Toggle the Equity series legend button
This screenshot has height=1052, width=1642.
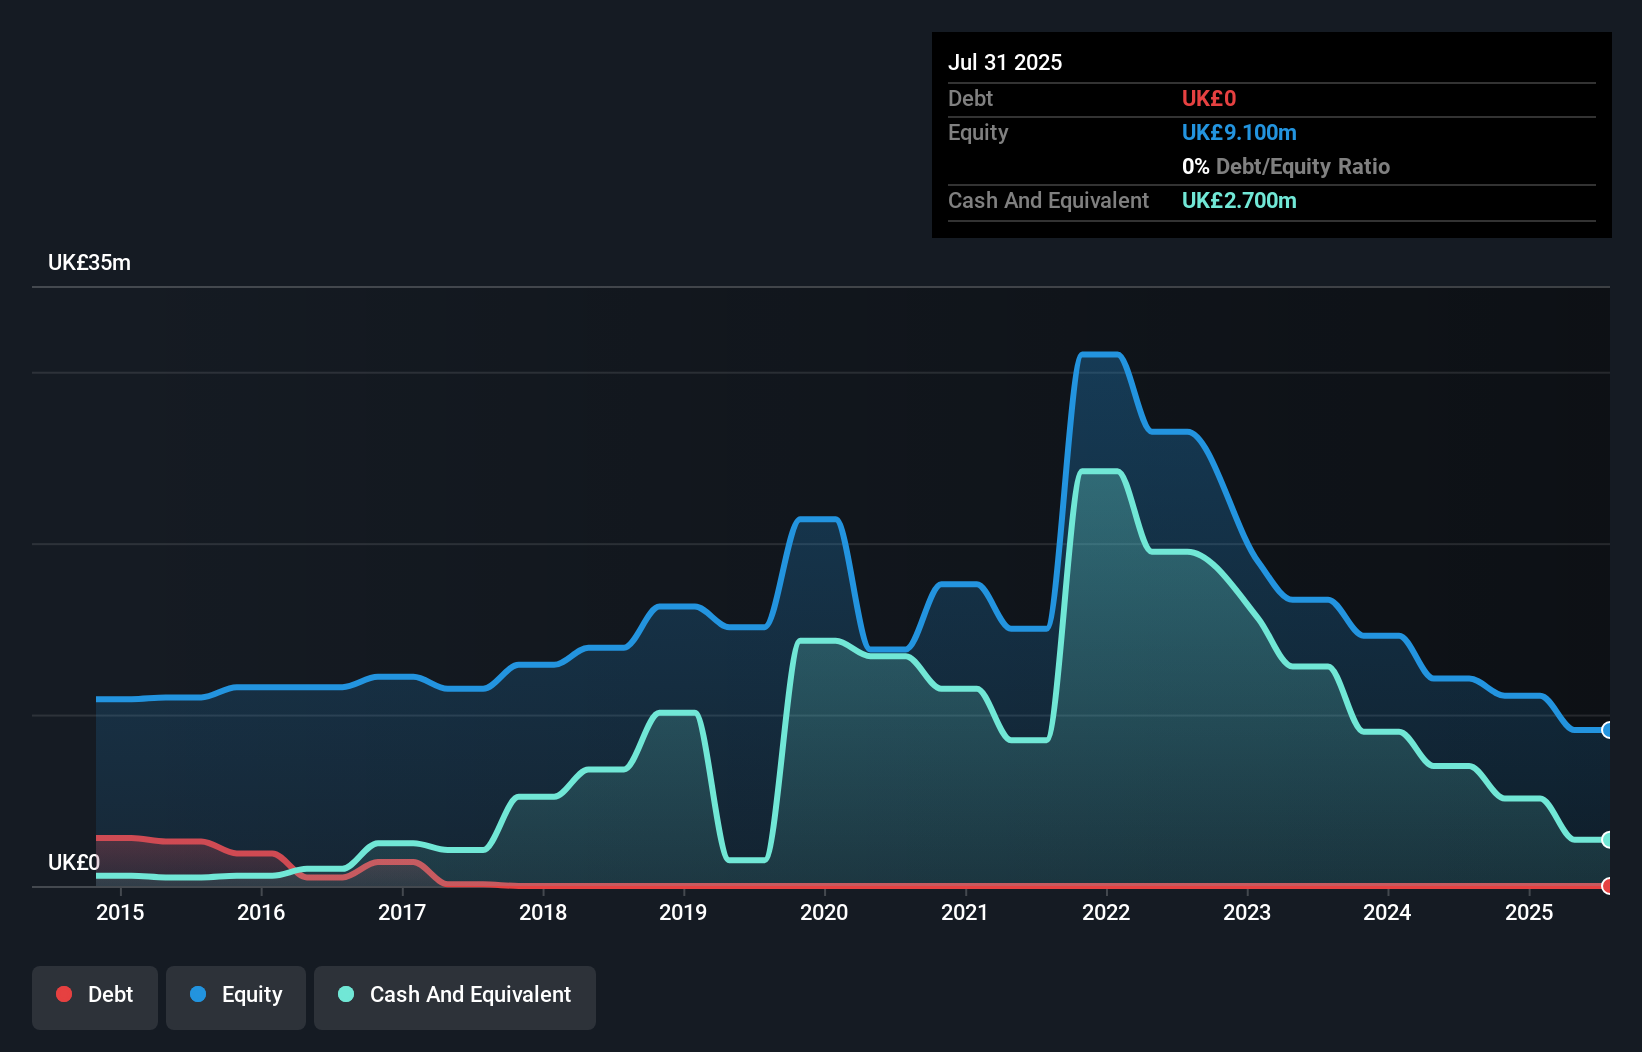click(236, 996)
